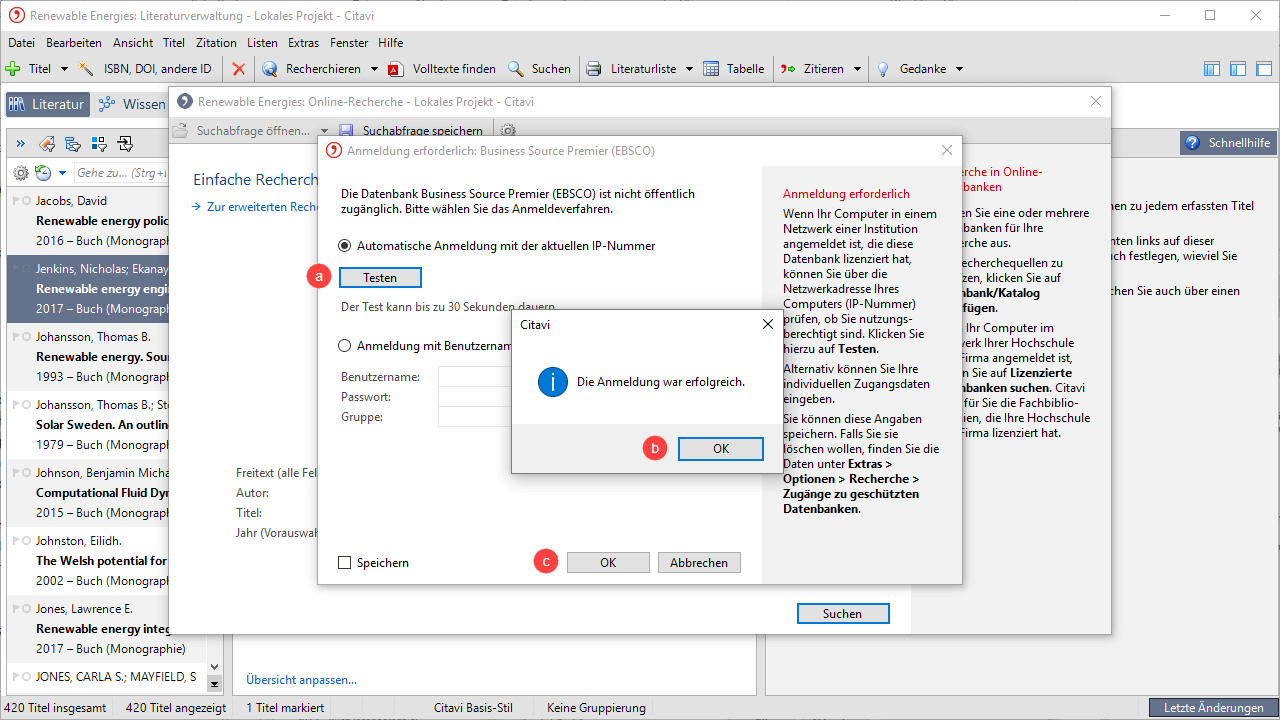Switch to the Literatur tab
Screen dimensions: 1280x720
[47, 104]
